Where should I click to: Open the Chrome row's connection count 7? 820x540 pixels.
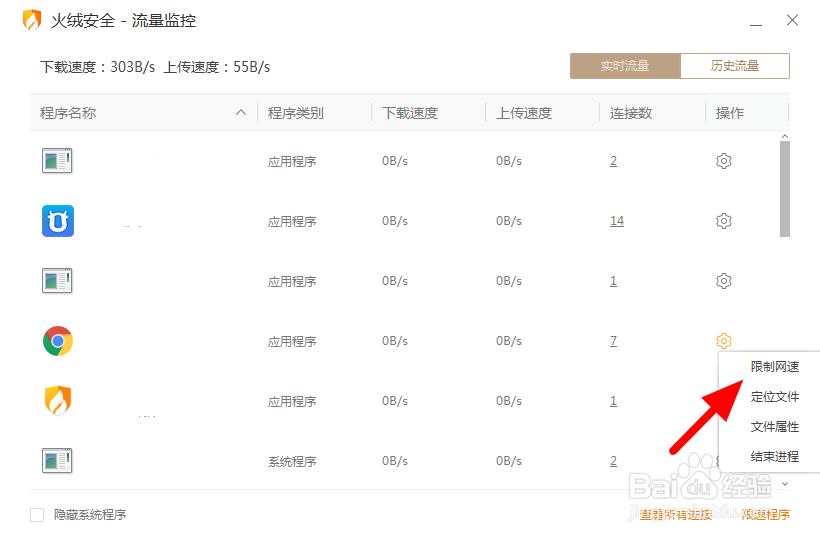point(613,341)
